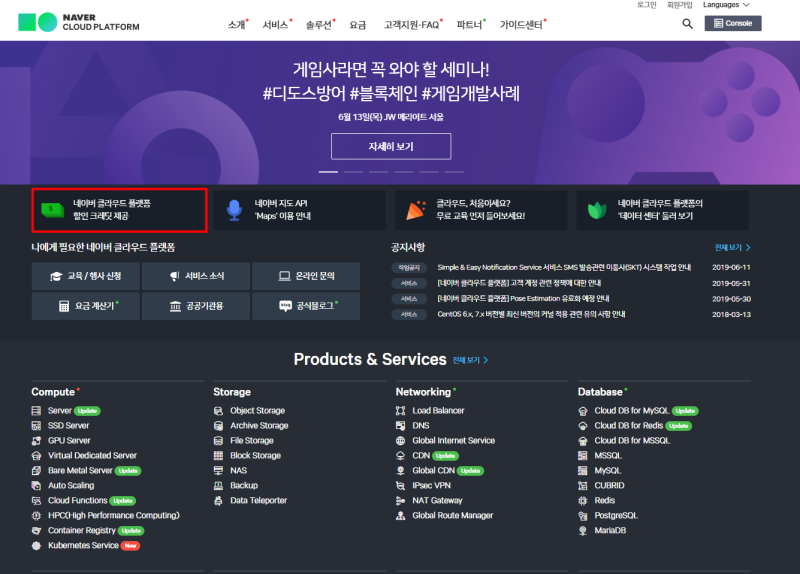800x574 pixels.
Task: Click the 공식블로그 button
Action: click(x=306, y=306)
